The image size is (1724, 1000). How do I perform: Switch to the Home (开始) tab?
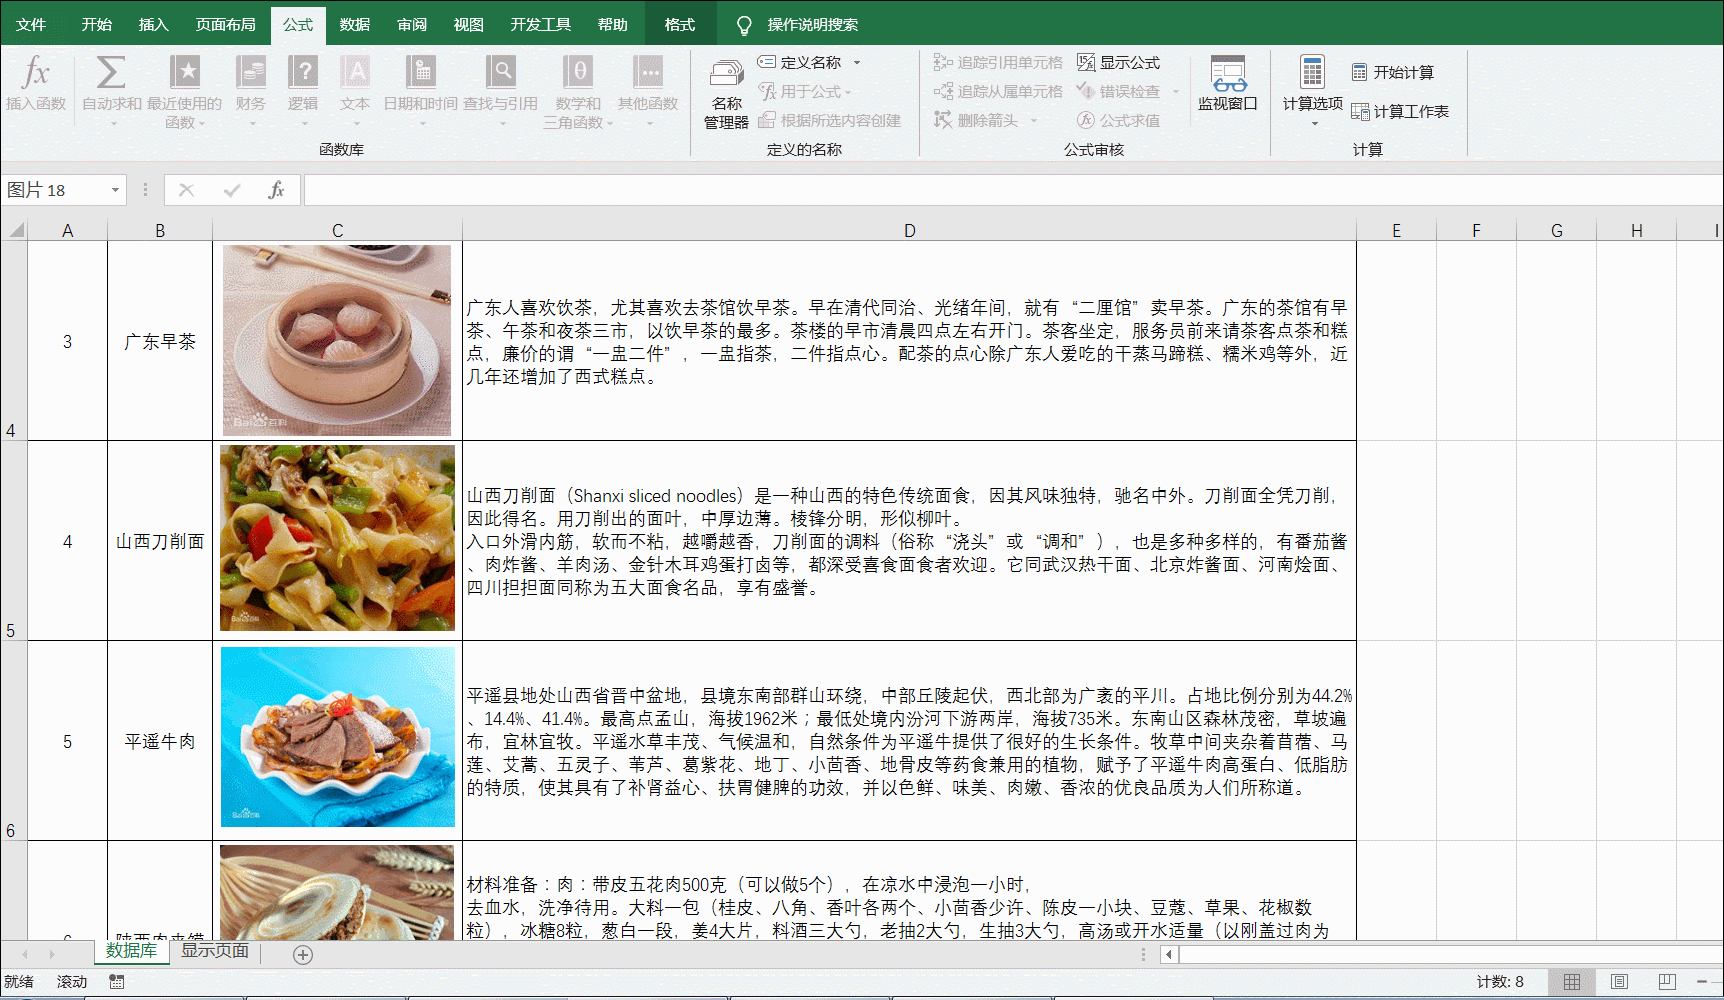[x=97, y=24]
